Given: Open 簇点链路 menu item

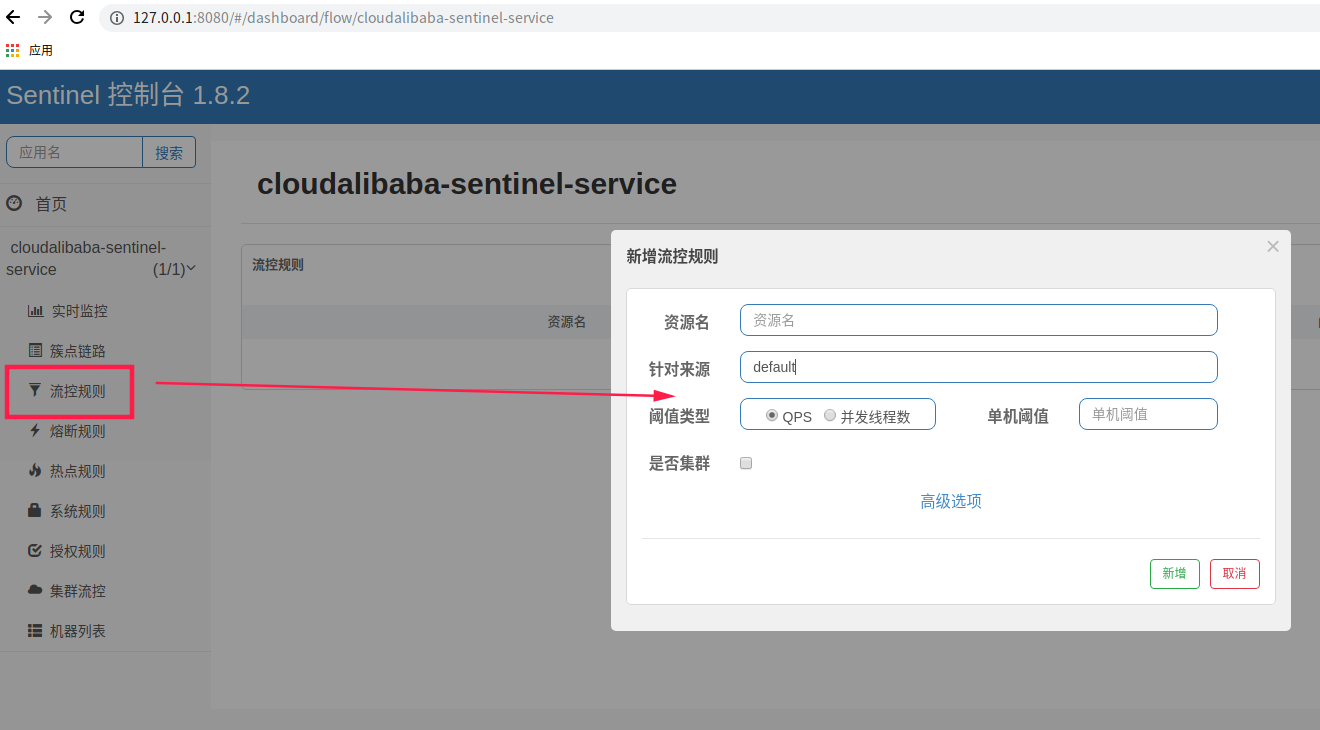Looking at the screenshot, I should [78, 351].
